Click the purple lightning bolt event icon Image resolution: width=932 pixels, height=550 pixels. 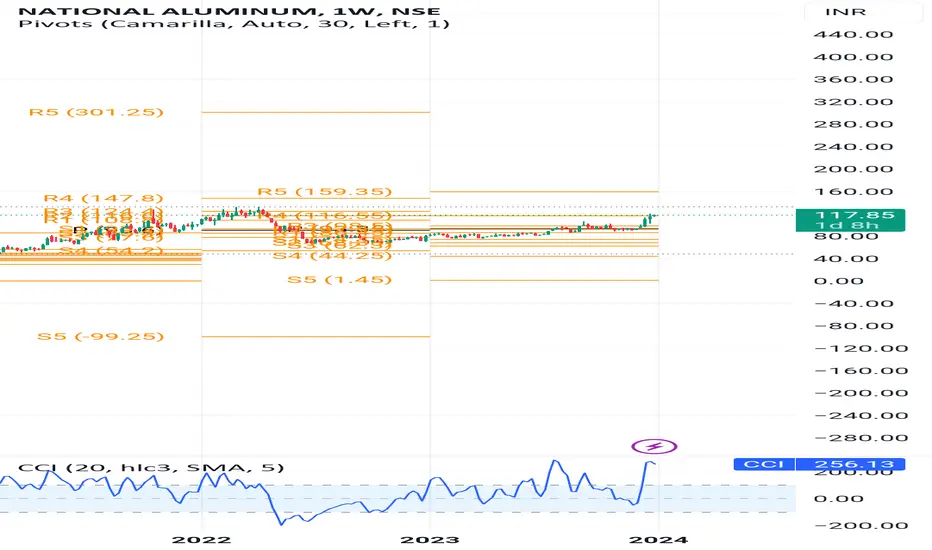pyautogui.click(x=654, y=446)
